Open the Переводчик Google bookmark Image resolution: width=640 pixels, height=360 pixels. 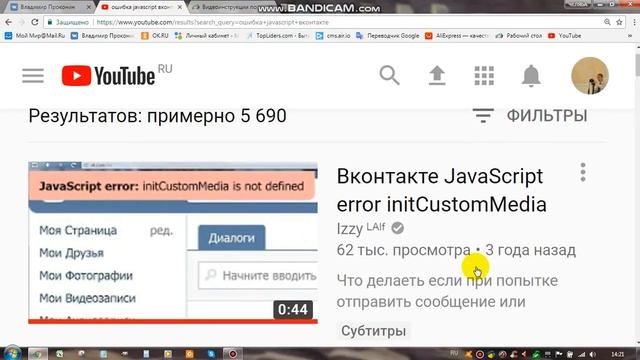[388, 36]
